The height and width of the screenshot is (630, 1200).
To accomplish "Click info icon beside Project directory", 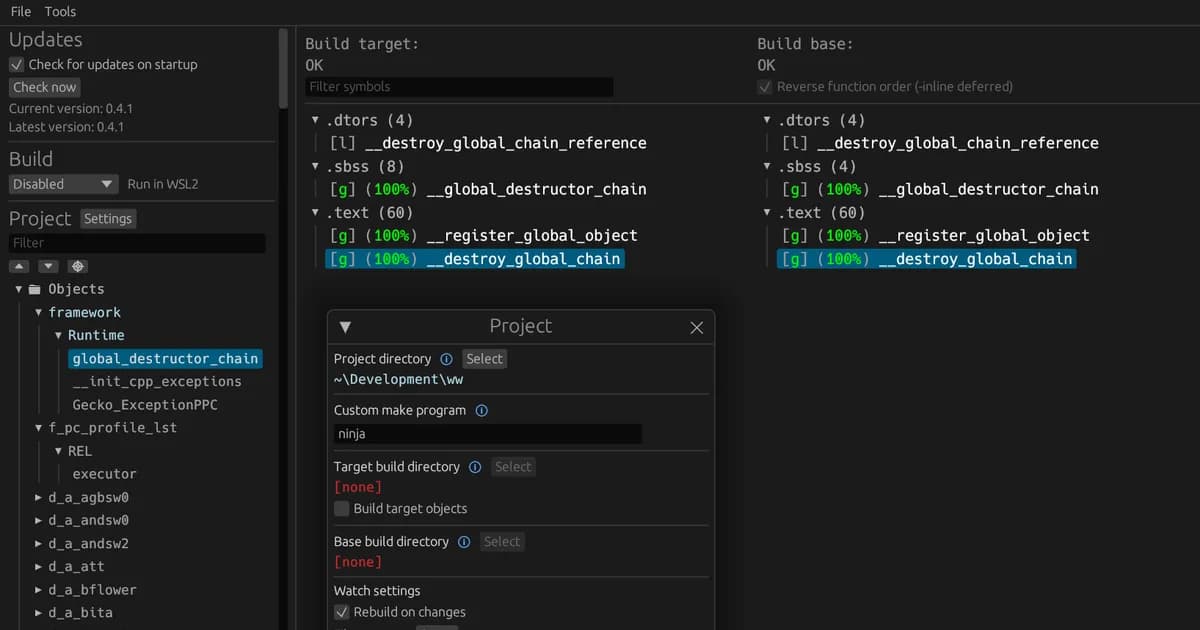I will (447, 359).
